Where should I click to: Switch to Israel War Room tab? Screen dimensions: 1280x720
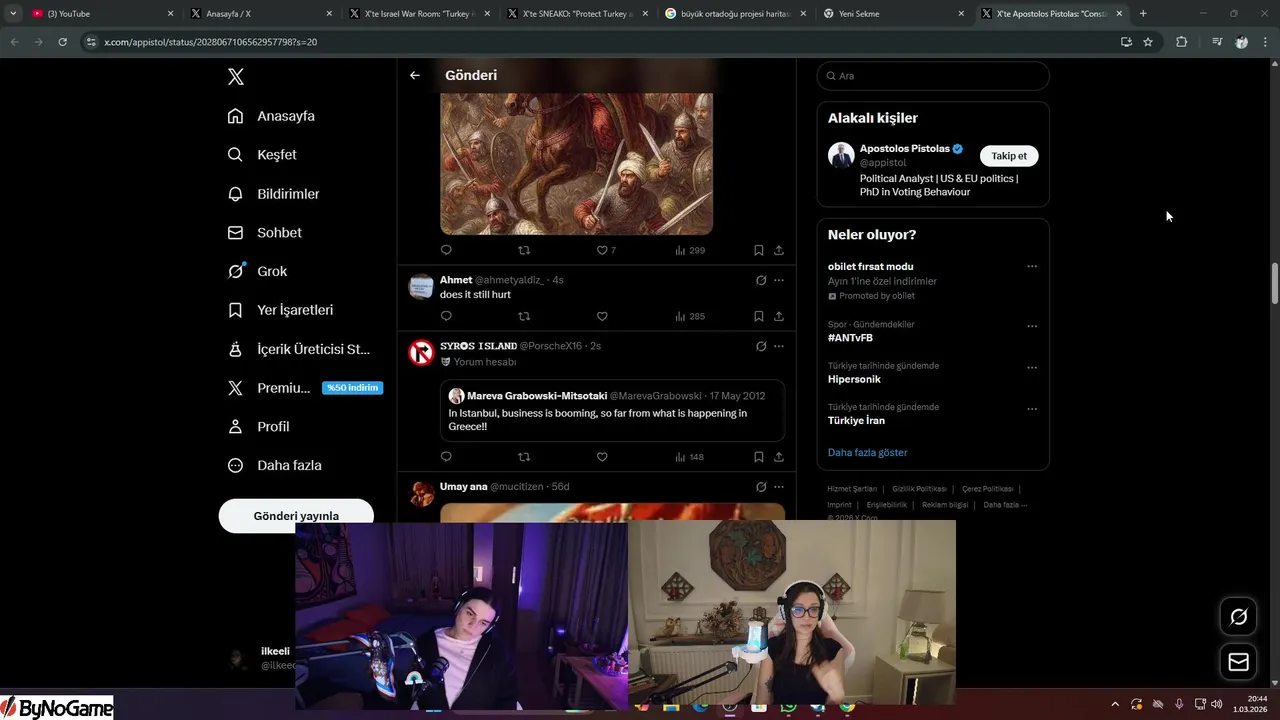click(420, 14)
